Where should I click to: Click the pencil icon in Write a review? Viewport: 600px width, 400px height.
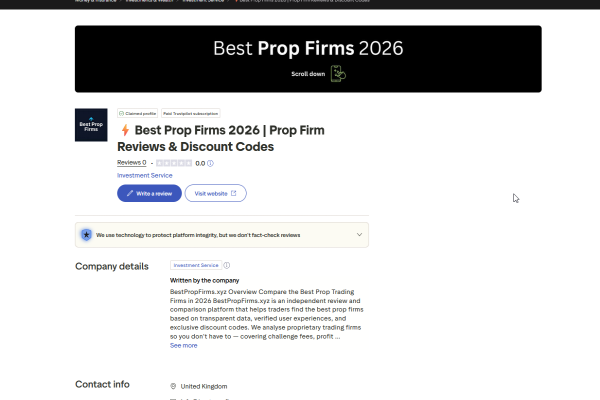(128, 193)
